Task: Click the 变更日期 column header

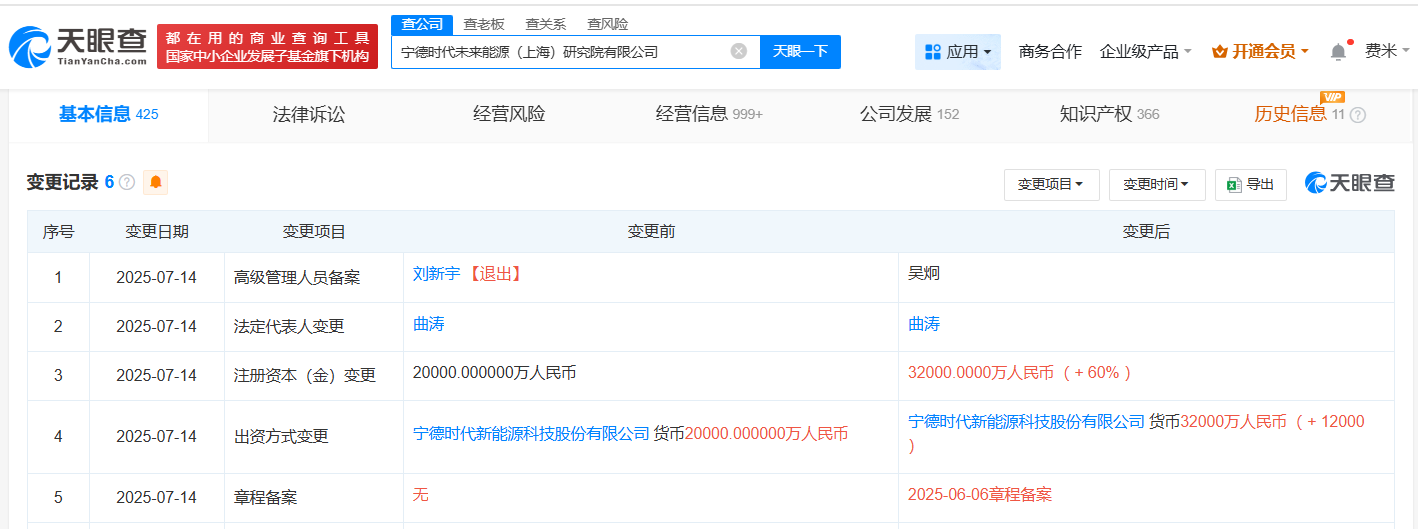Action: (157, 232)
